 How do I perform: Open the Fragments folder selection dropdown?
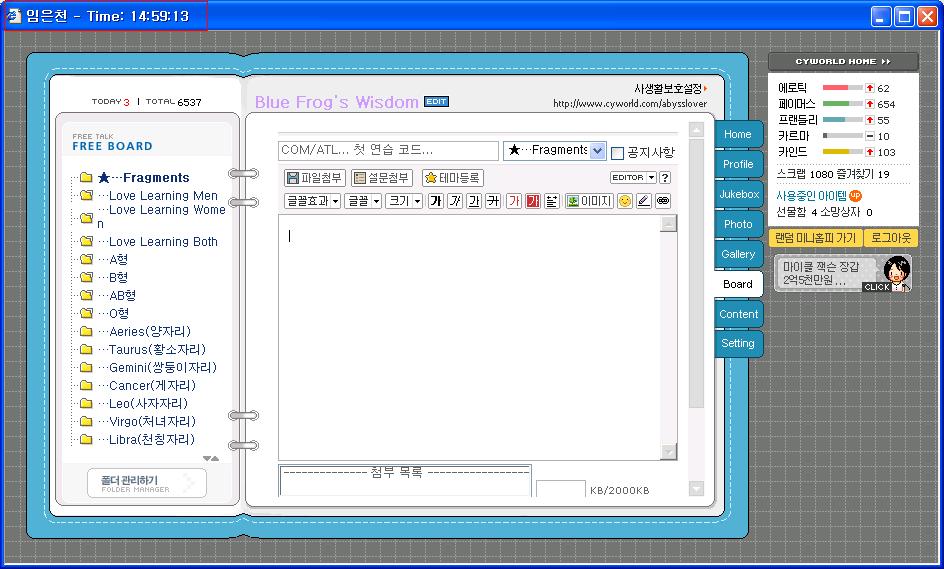pos(598,151)
